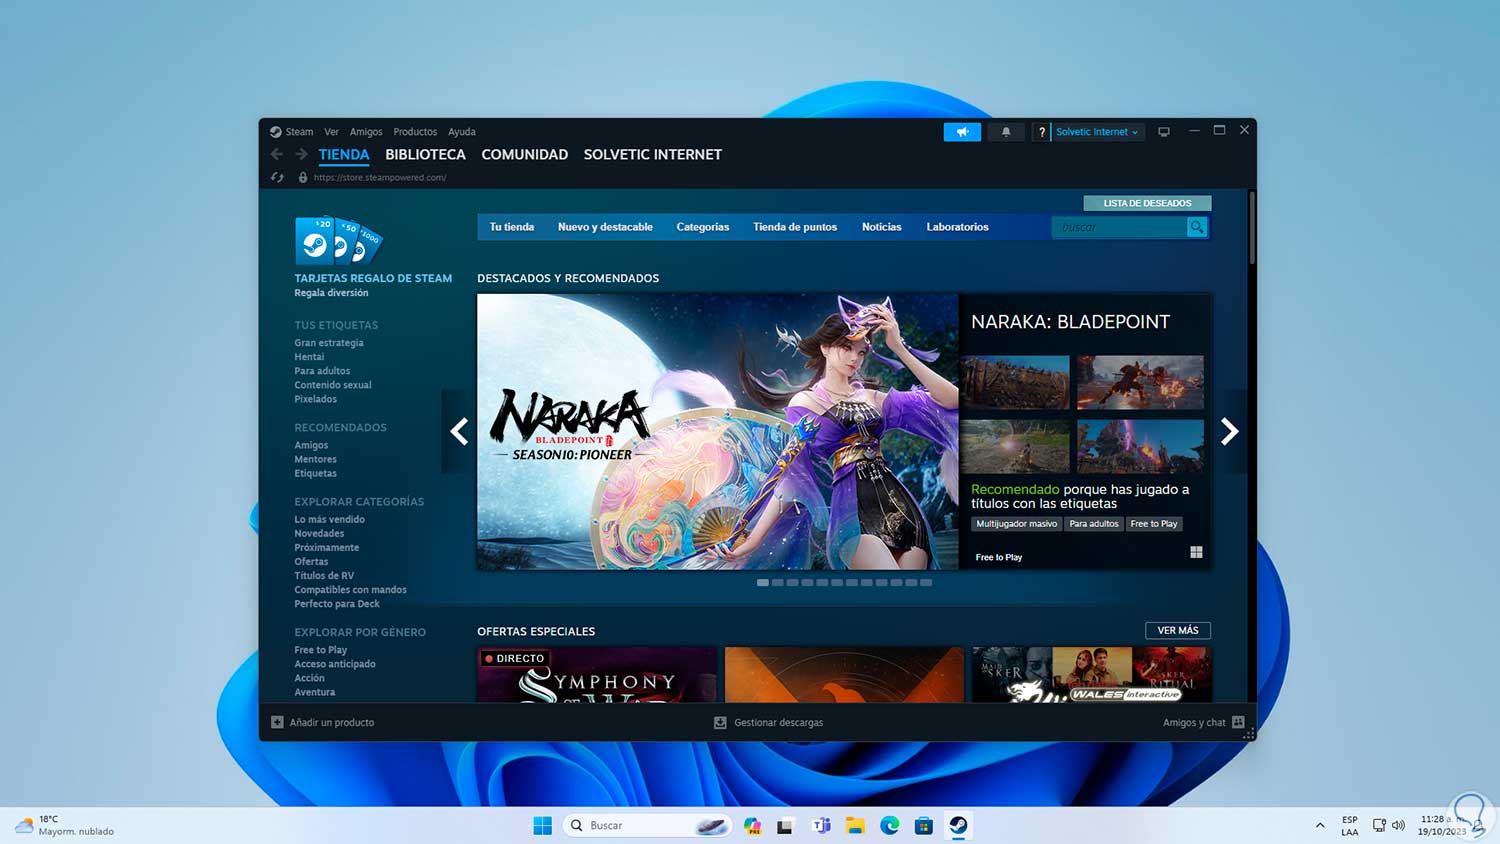
Task: Click the Multijugador masivo tag
Action: 1016,524
